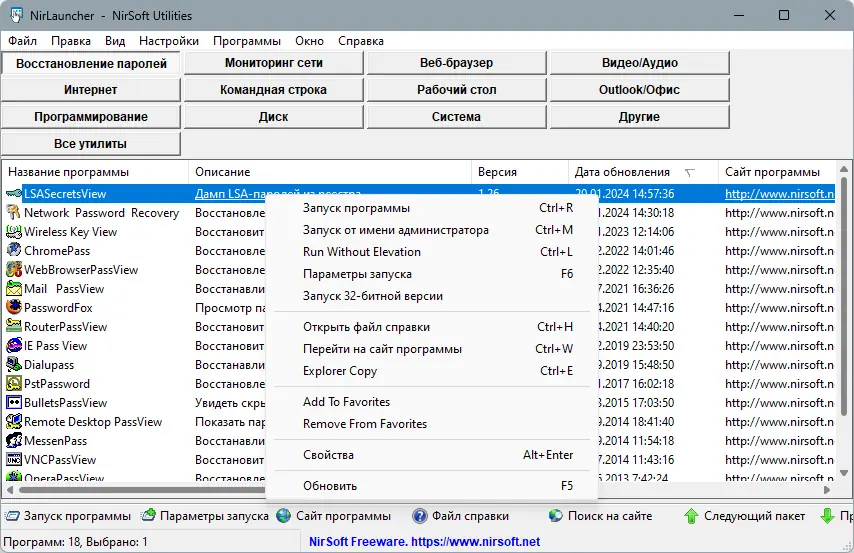The width and height of the screenshot is (854, 553).
Task: Click the Сайт программы globe icon
Action: pos(284,515)
